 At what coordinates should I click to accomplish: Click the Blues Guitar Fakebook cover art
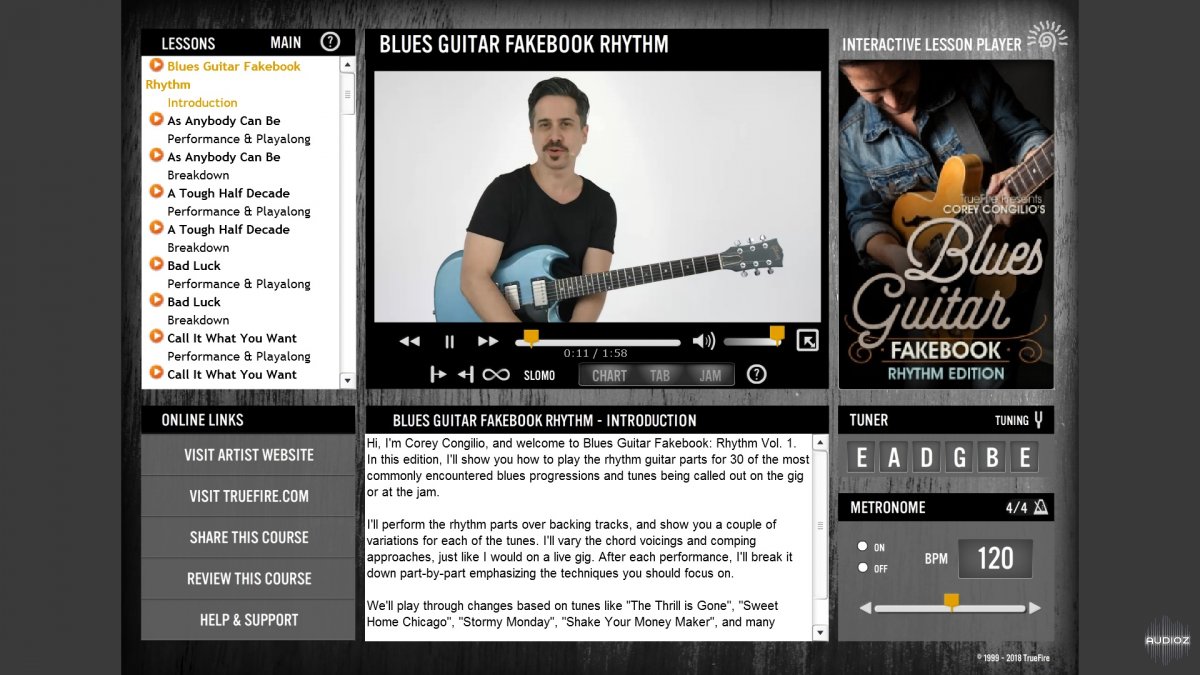tap(946, 224)
